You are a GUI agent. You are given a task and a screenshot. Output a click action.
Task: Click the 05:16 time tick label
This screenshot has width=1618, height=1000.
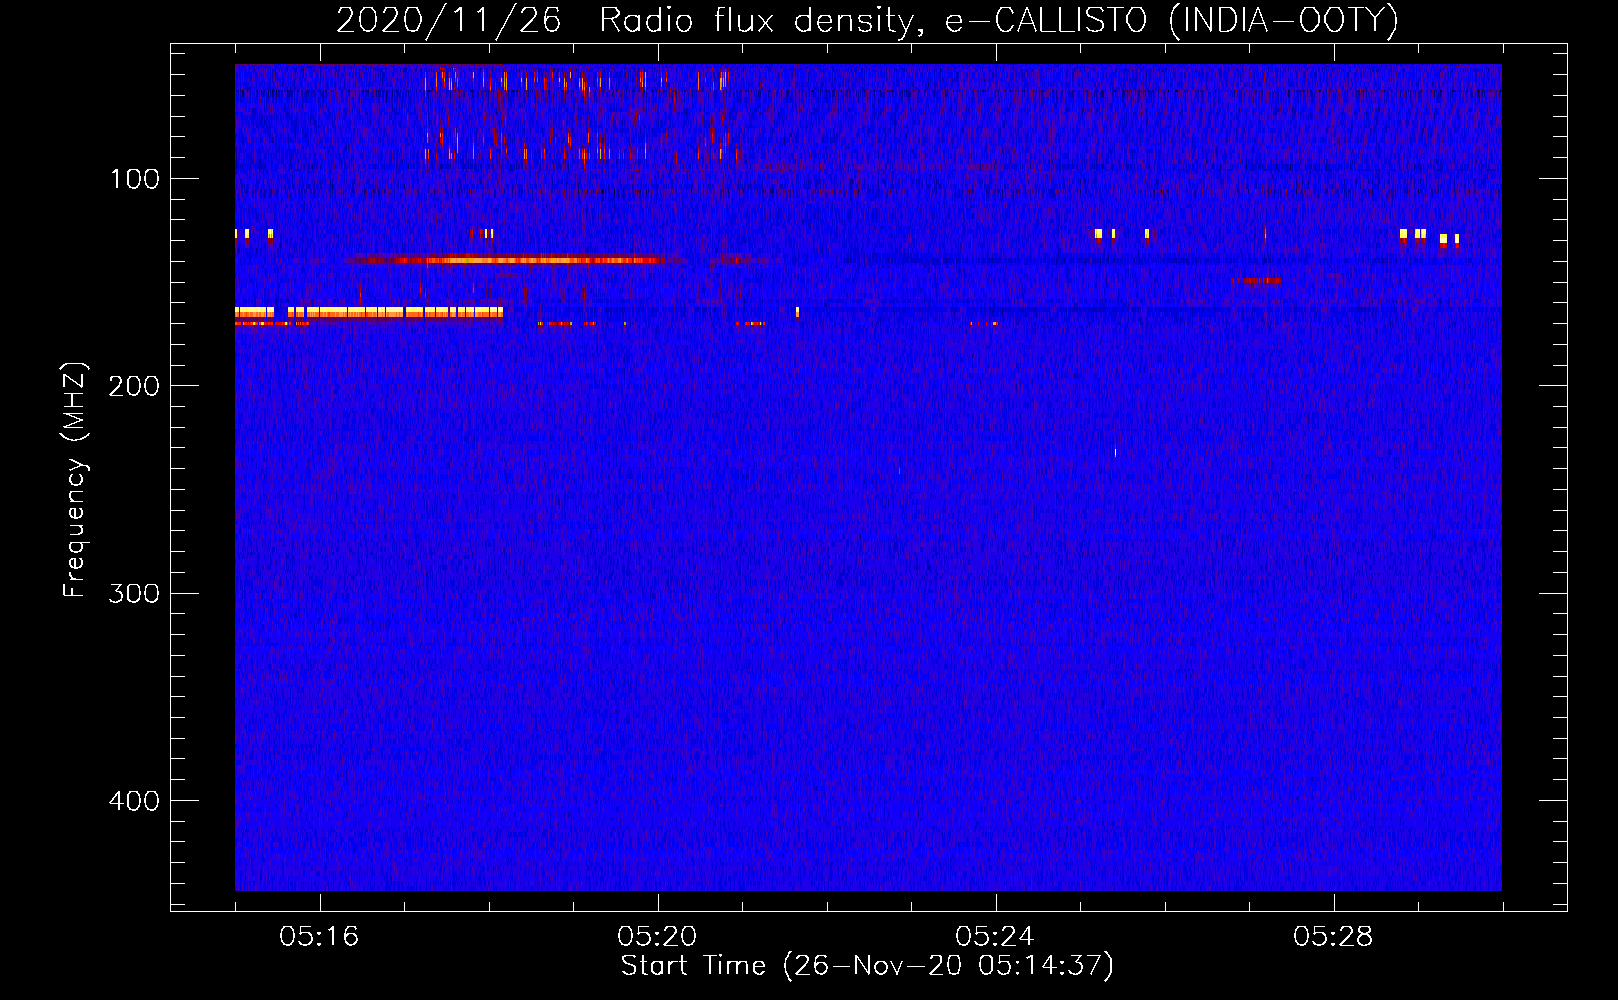(319, 937)
